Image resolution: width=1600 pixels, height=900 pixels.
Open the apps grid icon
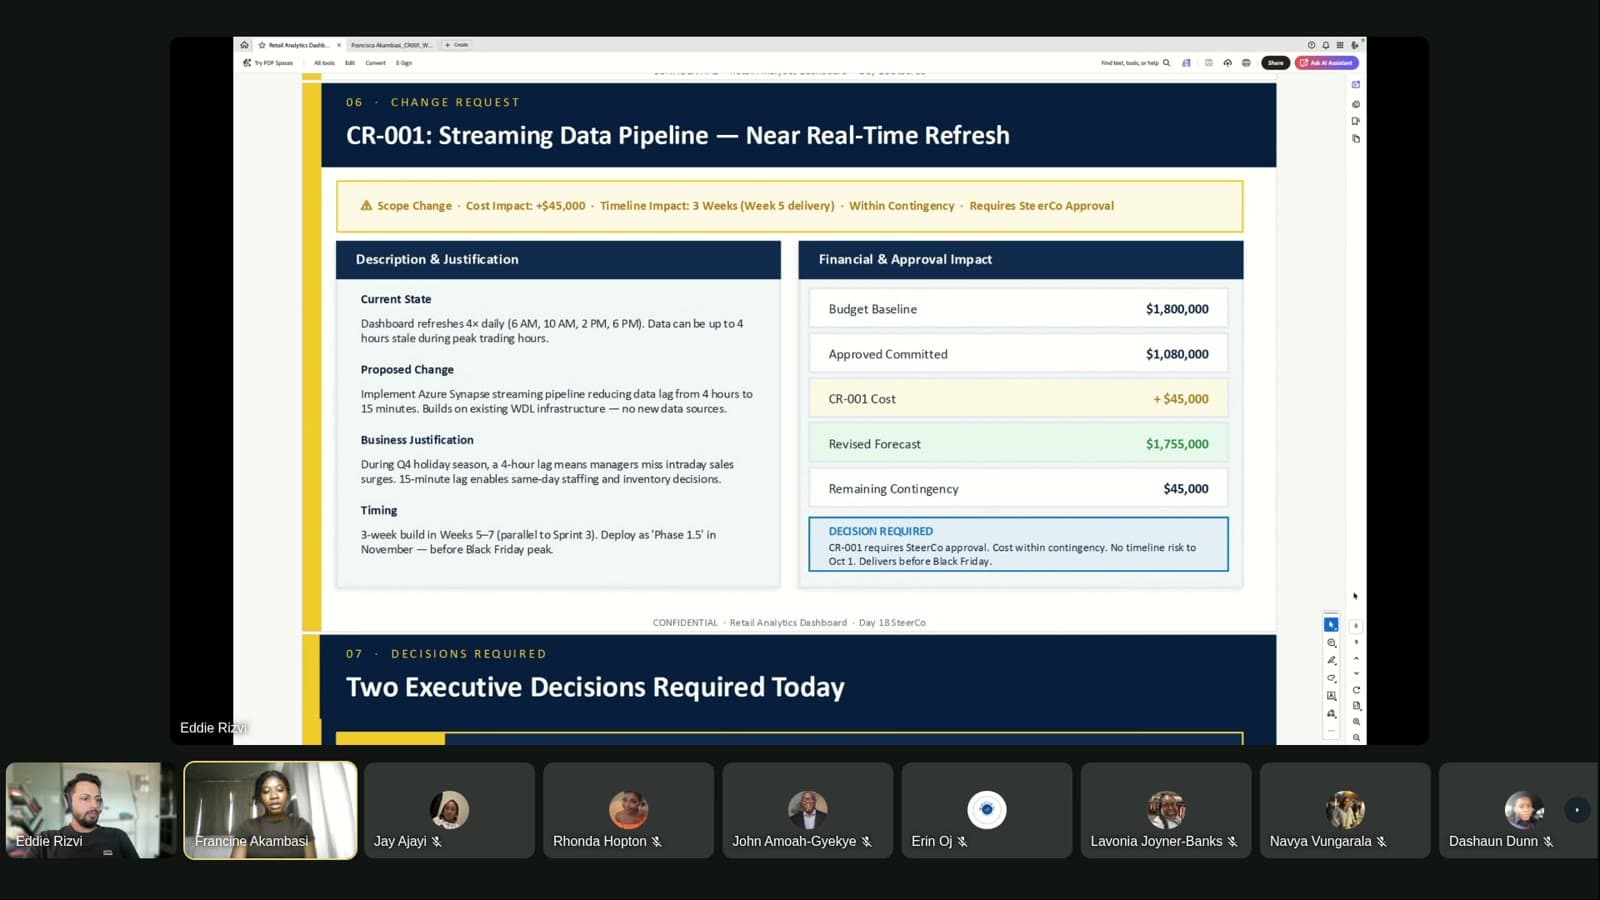[x=1340, y=45]
